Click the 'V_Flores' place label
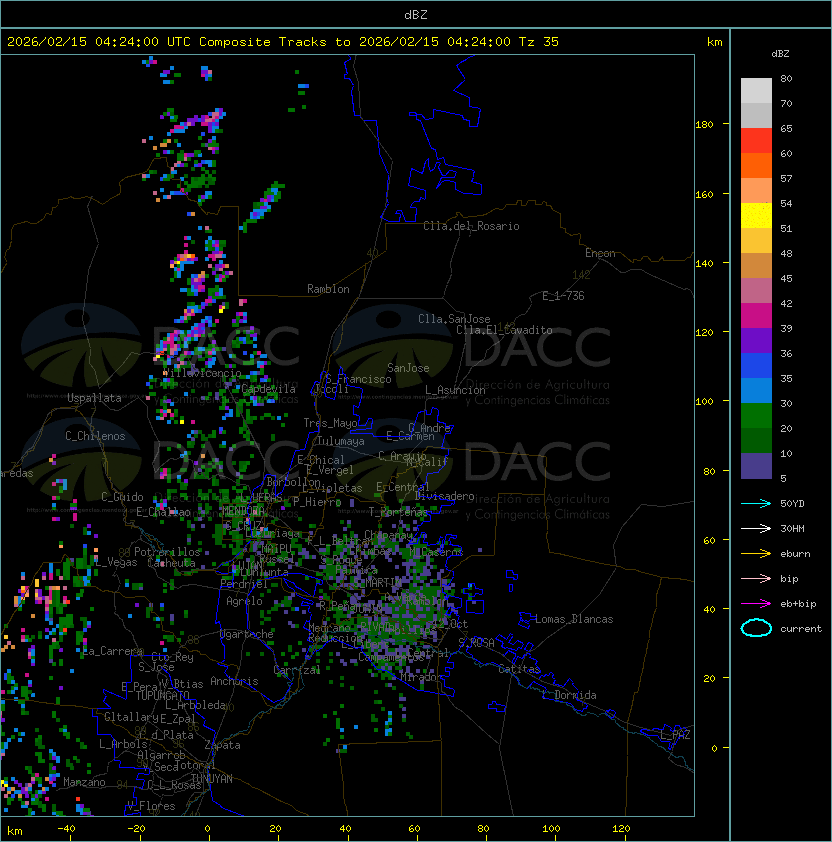Image resolution: width=832 pixels, height=842 pixels. (151, 806)
